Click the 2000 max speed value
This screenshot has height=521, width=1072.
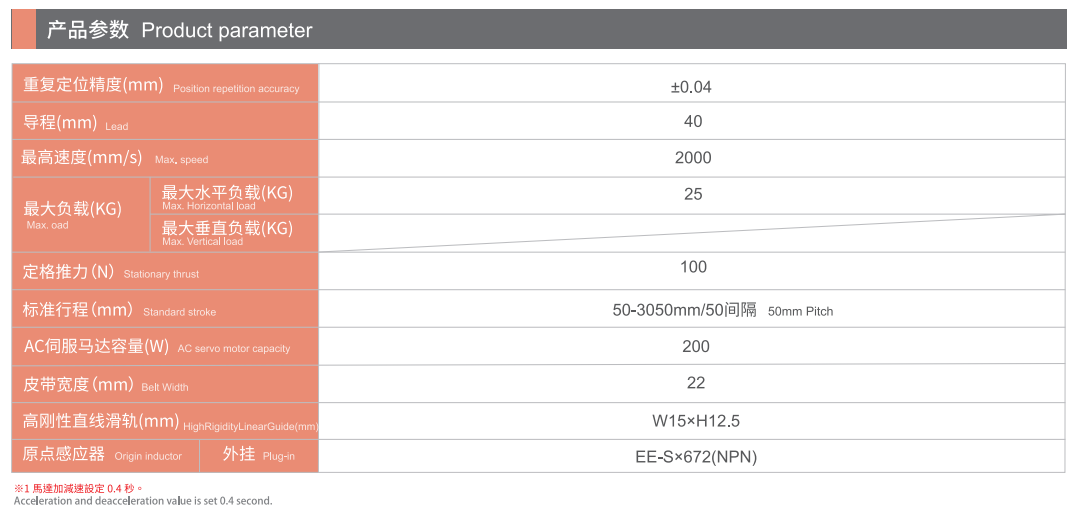coord(692,158)
